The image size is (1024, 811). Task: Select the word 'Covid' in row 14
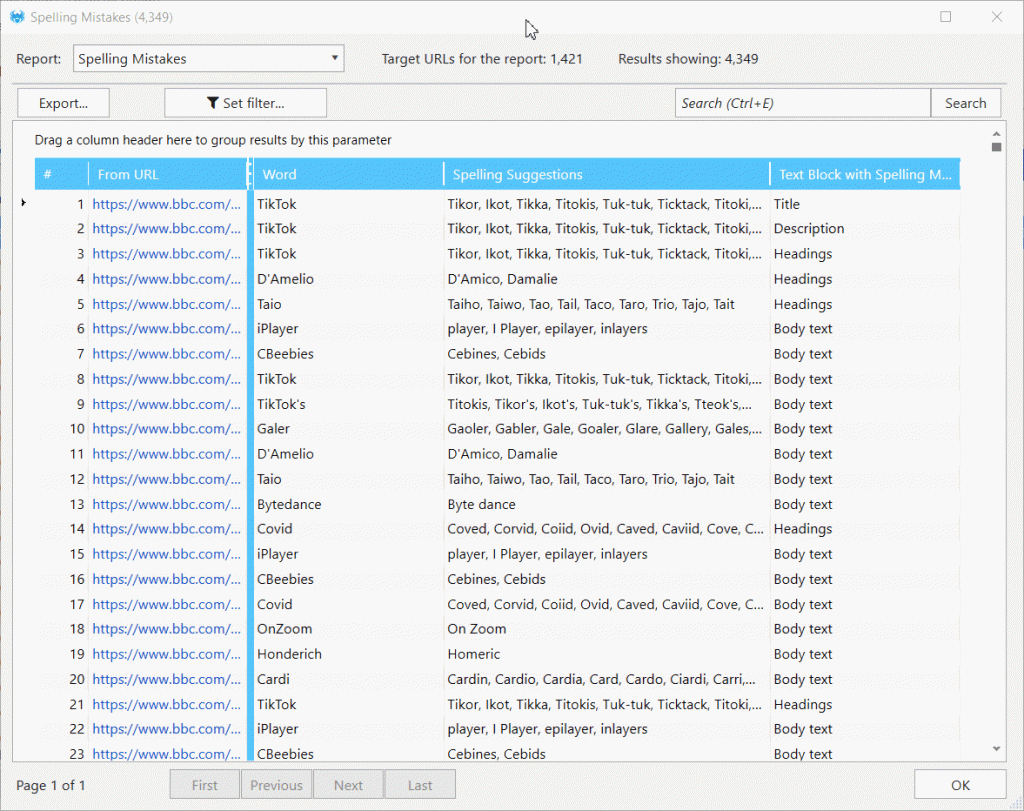274,529
